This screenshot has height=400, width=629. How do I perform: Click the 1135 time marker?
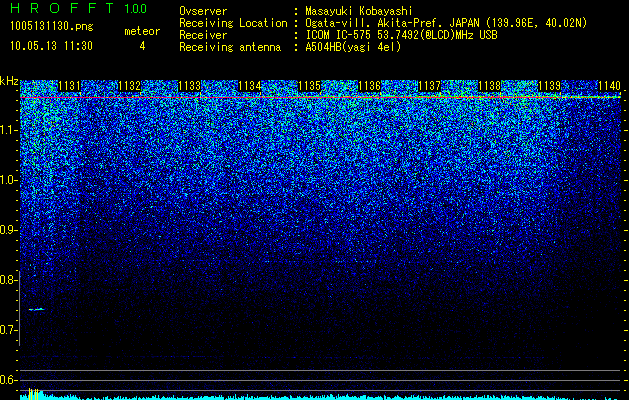[x=310, y=85]
